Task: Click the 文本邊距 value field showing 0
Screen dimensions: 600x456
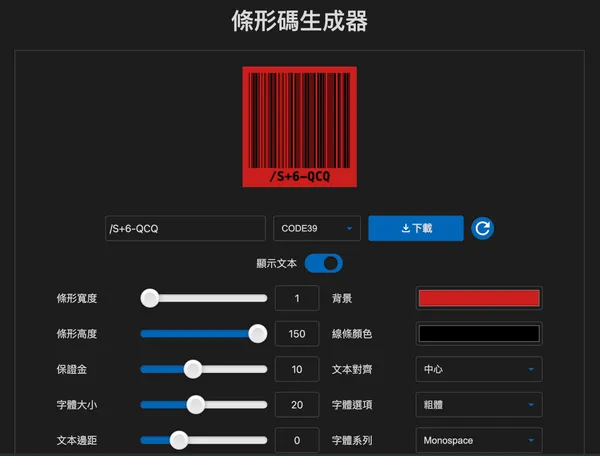Action: pos(297,440)
